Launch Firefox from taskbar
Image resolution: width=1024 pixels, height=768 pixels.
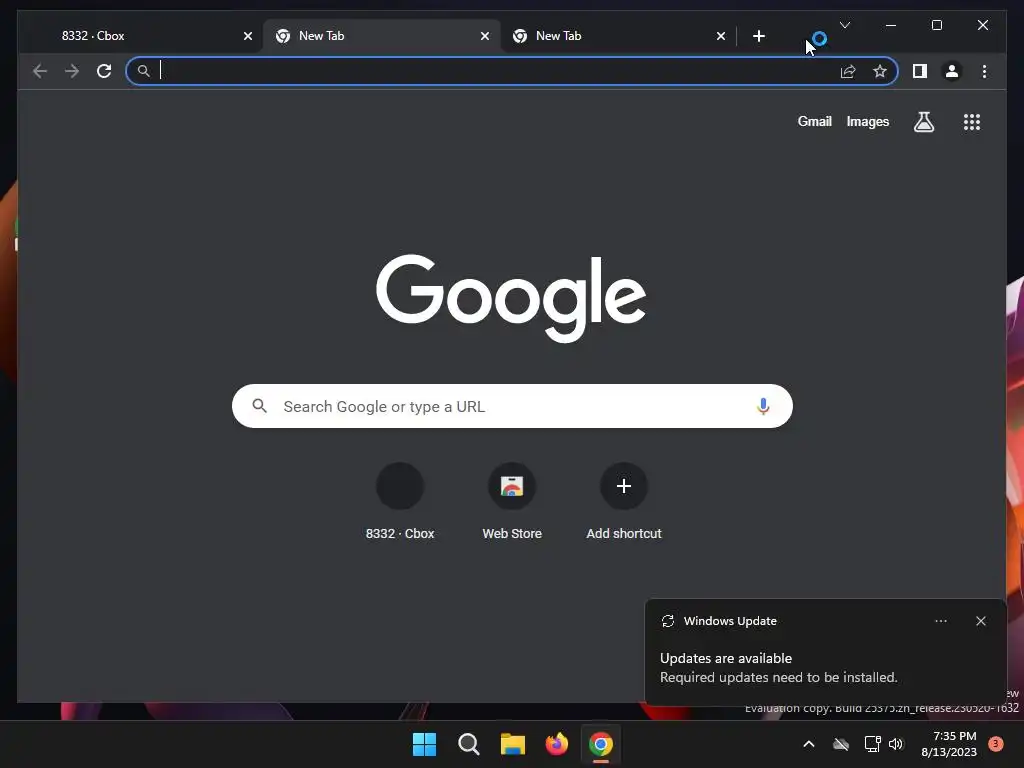[x=556, y=744]
